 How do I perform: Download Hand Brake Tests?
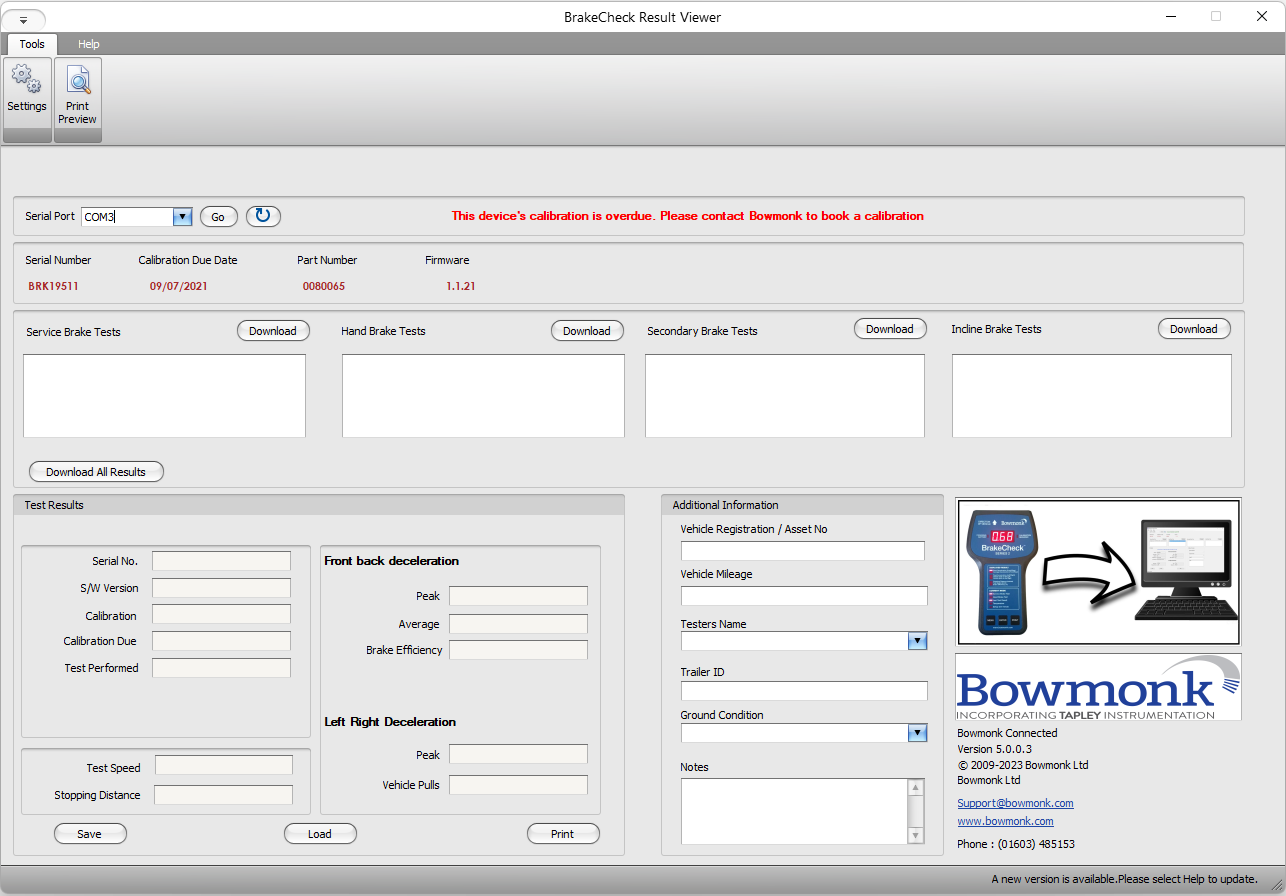587,331
